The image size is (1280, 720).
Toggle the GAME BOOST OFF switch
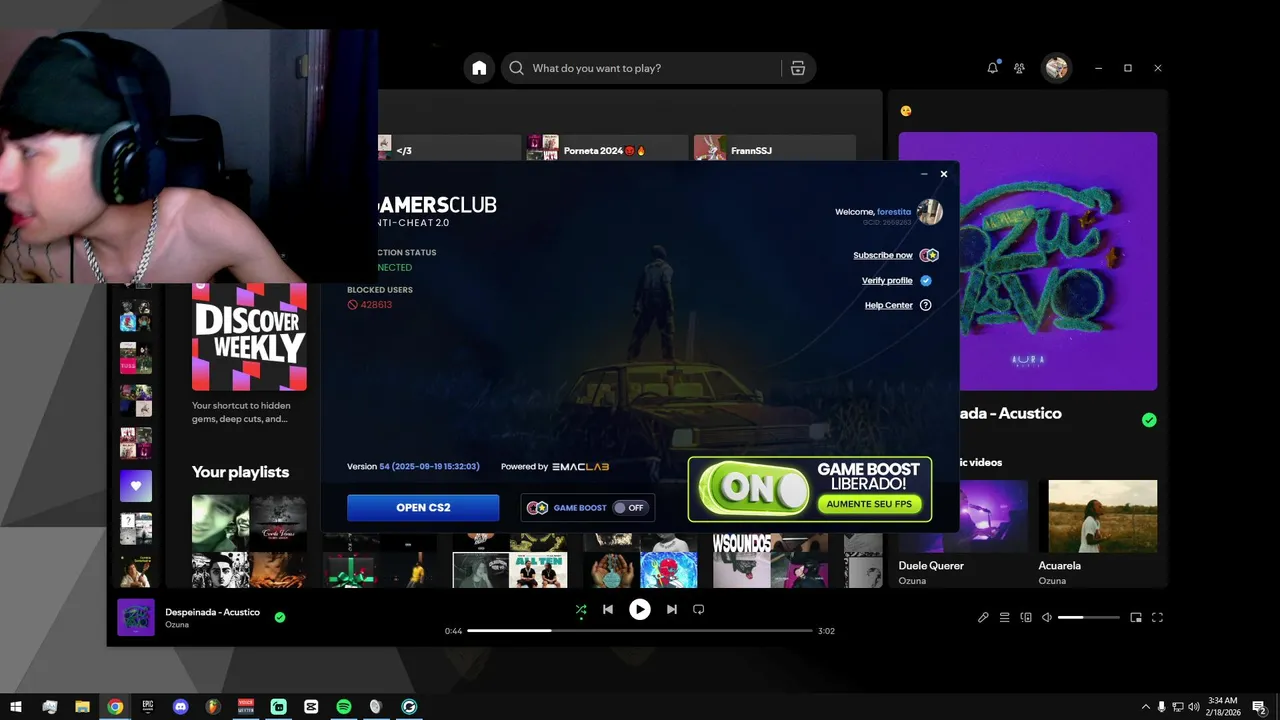[631, 508]
